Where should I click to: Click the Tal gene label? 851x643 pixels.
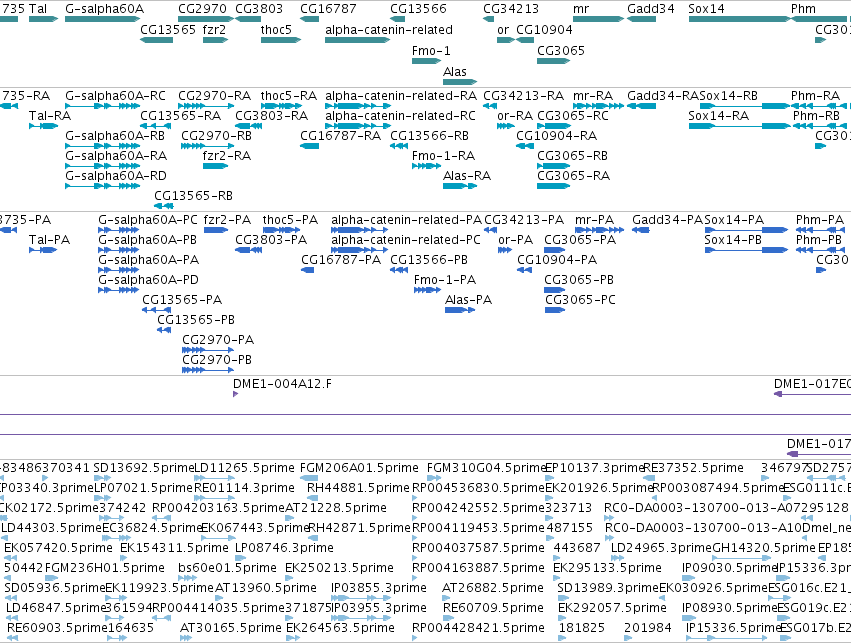point(38,9)
